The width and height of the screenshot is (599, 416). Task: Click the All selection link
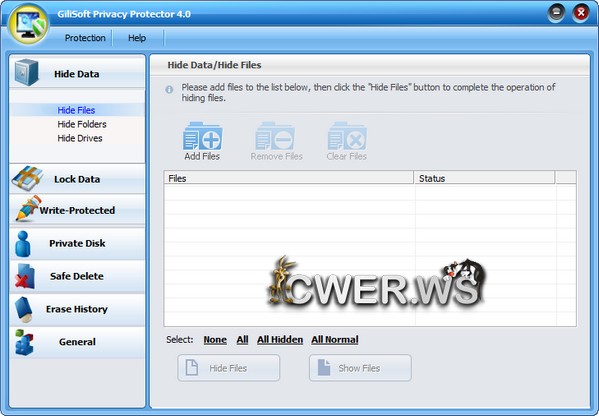(242, 340)
